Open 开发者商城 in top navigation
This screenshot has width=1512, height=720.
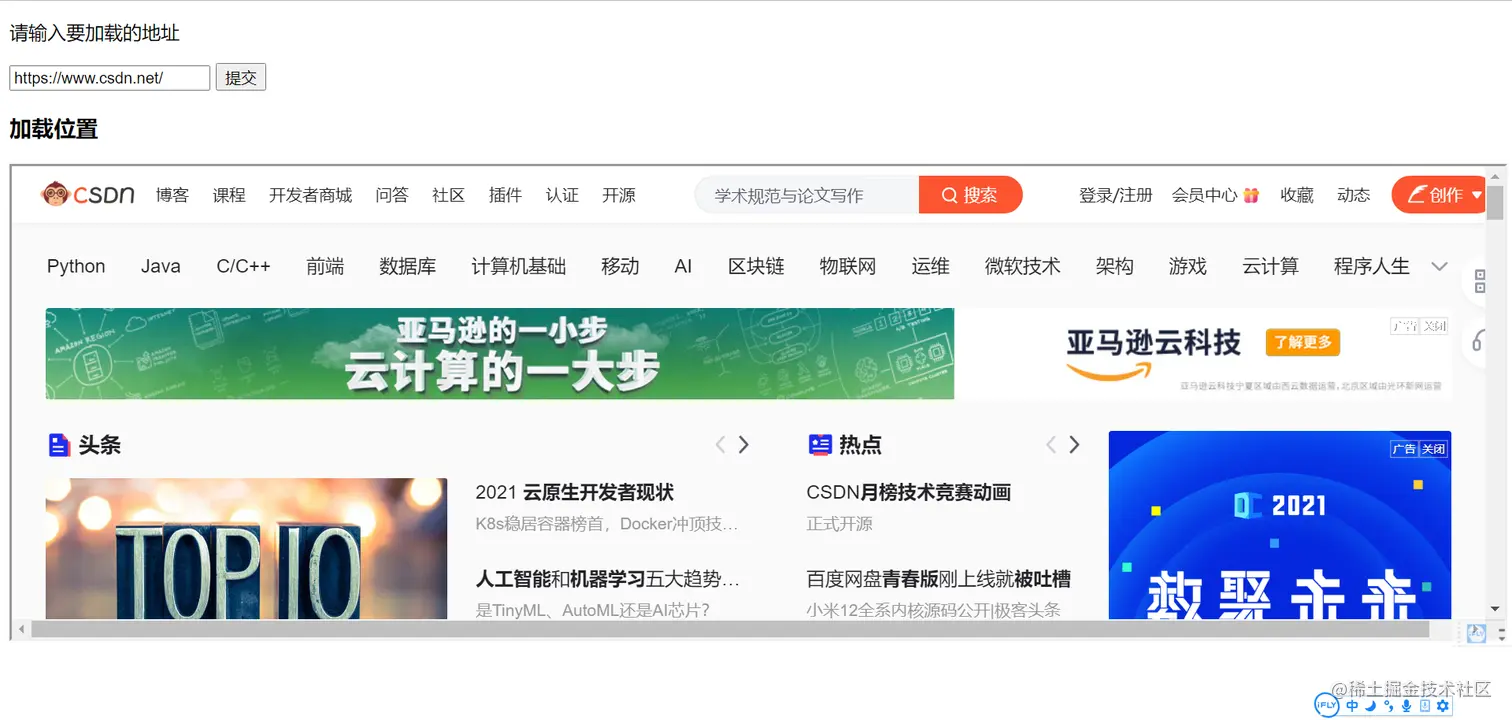point(310,195)
